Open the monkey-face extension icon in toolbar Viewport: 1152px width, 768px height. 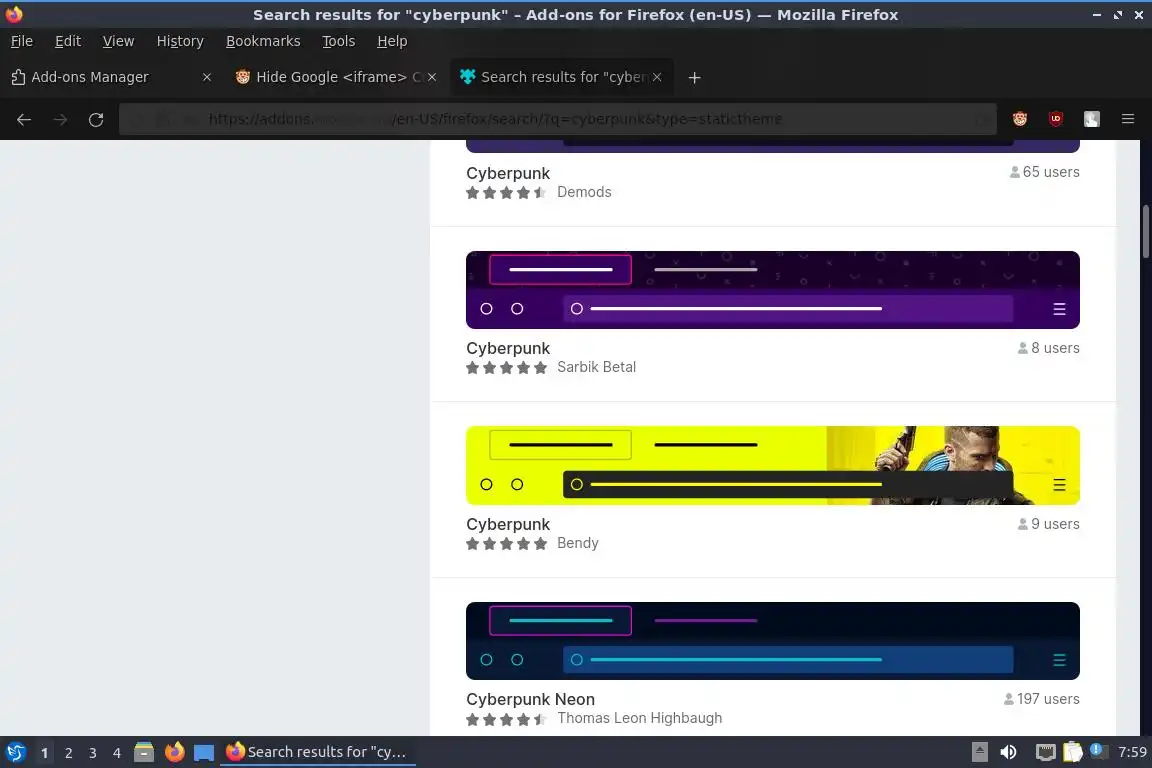click(x=1020, y=119)
